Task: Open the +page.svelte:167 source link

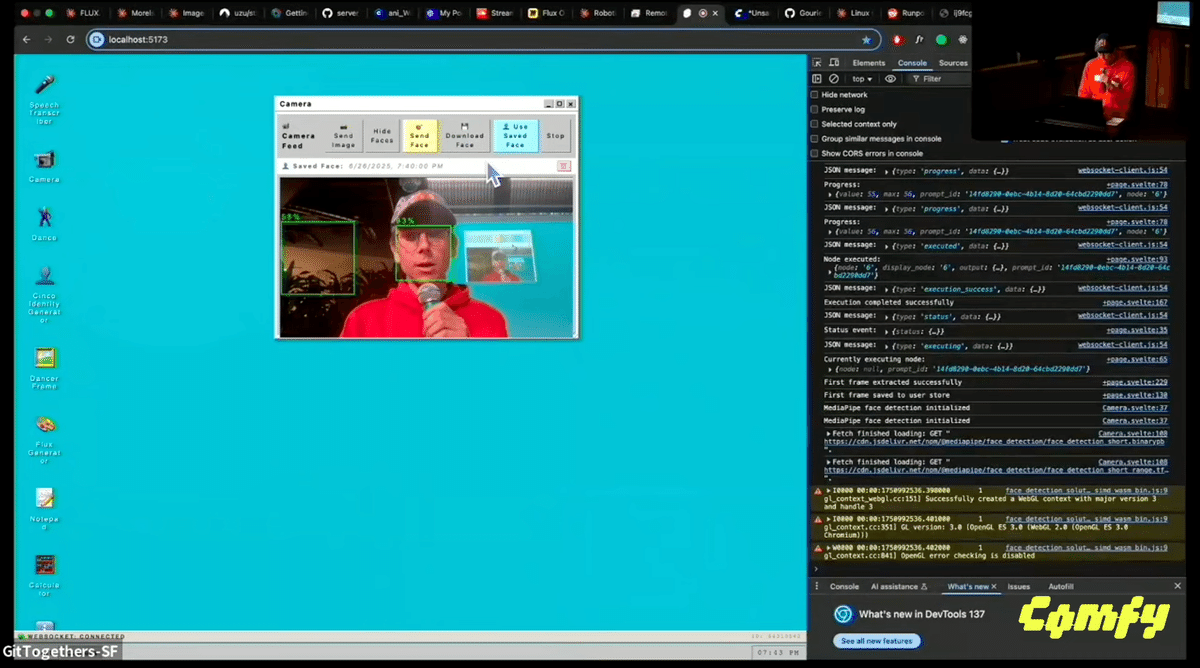Action: (1135, 302)
